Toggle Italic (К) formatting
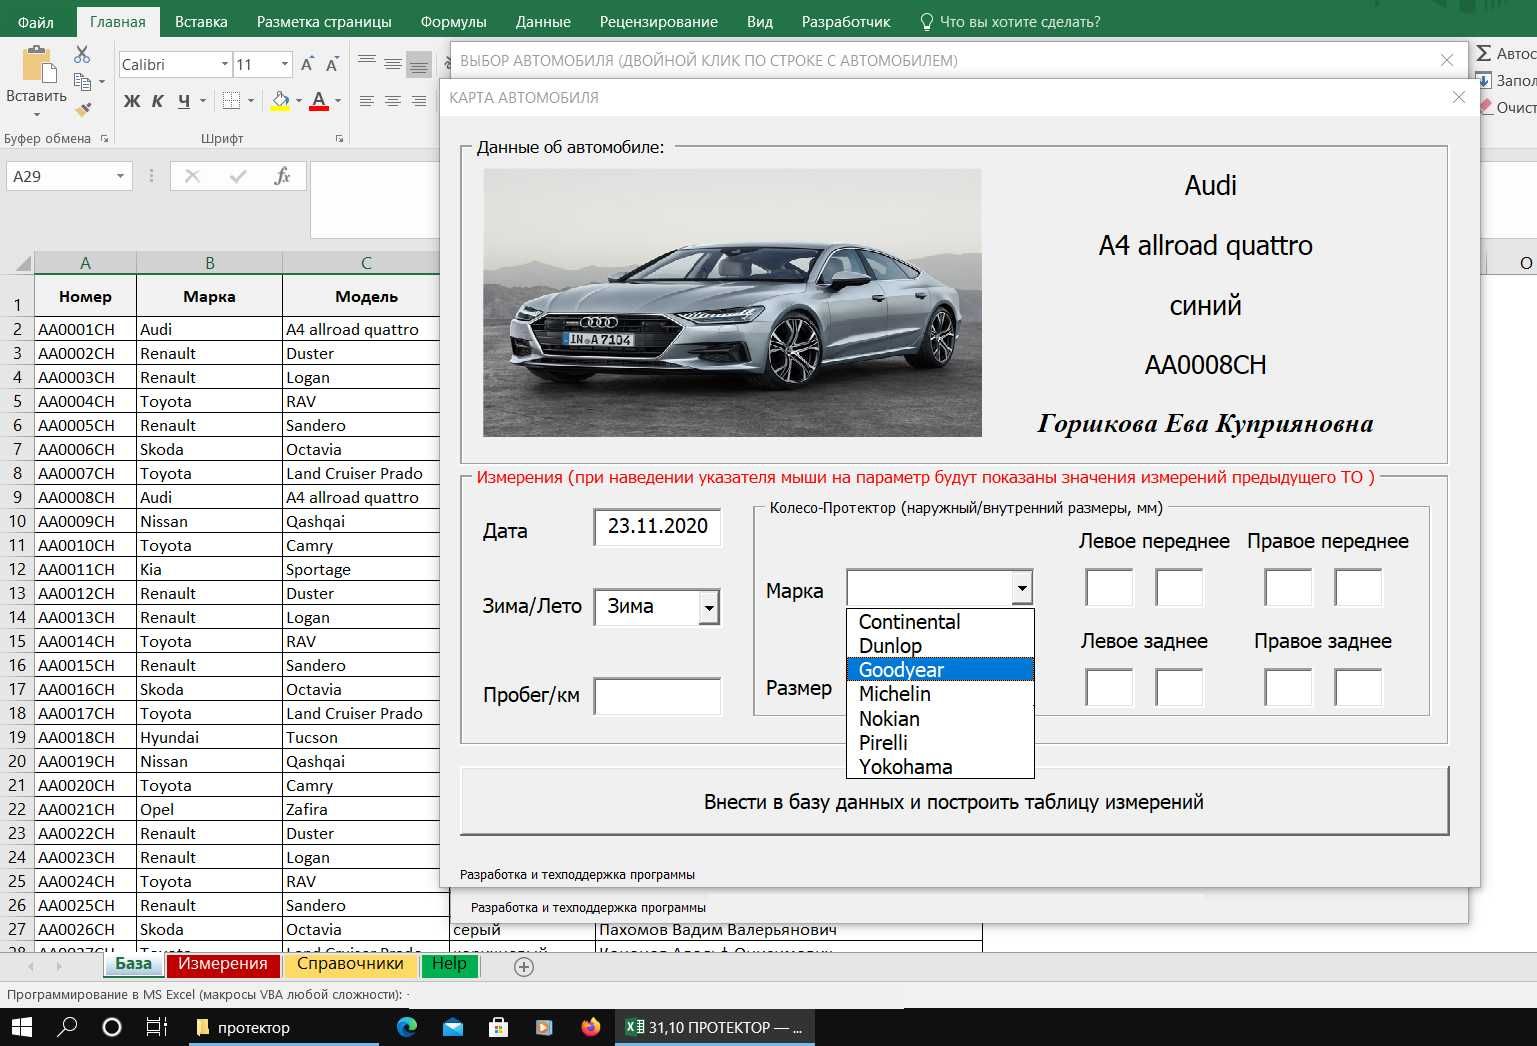 [x=157, y=101]
